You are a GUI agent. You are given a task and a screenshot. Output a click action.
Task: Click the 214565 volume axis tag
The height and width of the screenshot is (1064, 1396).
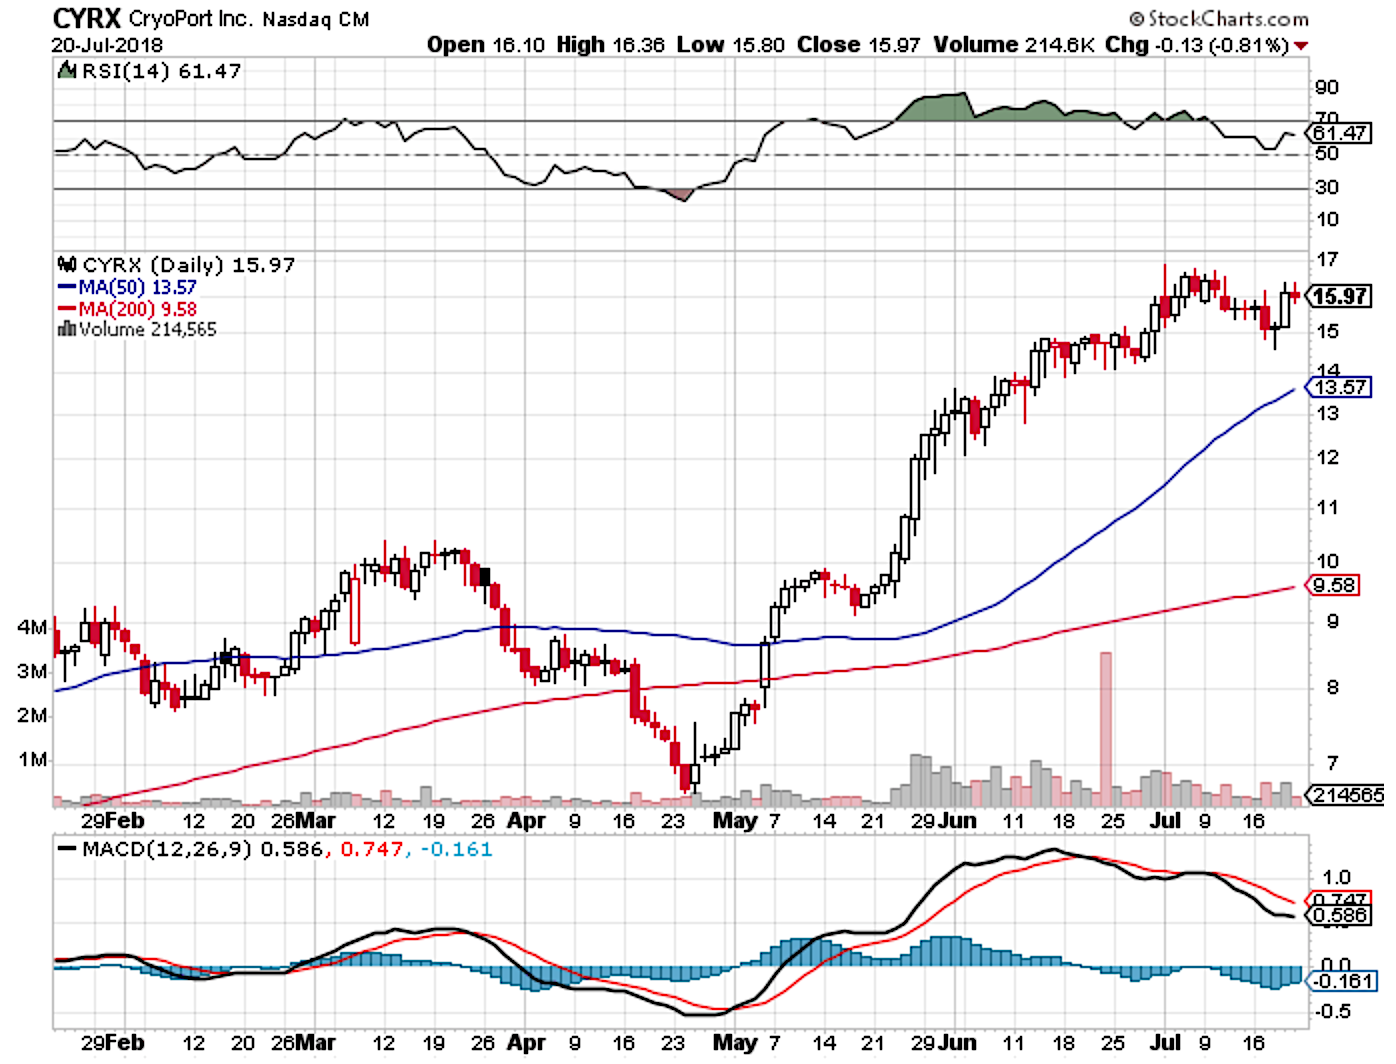point(1347,795)
